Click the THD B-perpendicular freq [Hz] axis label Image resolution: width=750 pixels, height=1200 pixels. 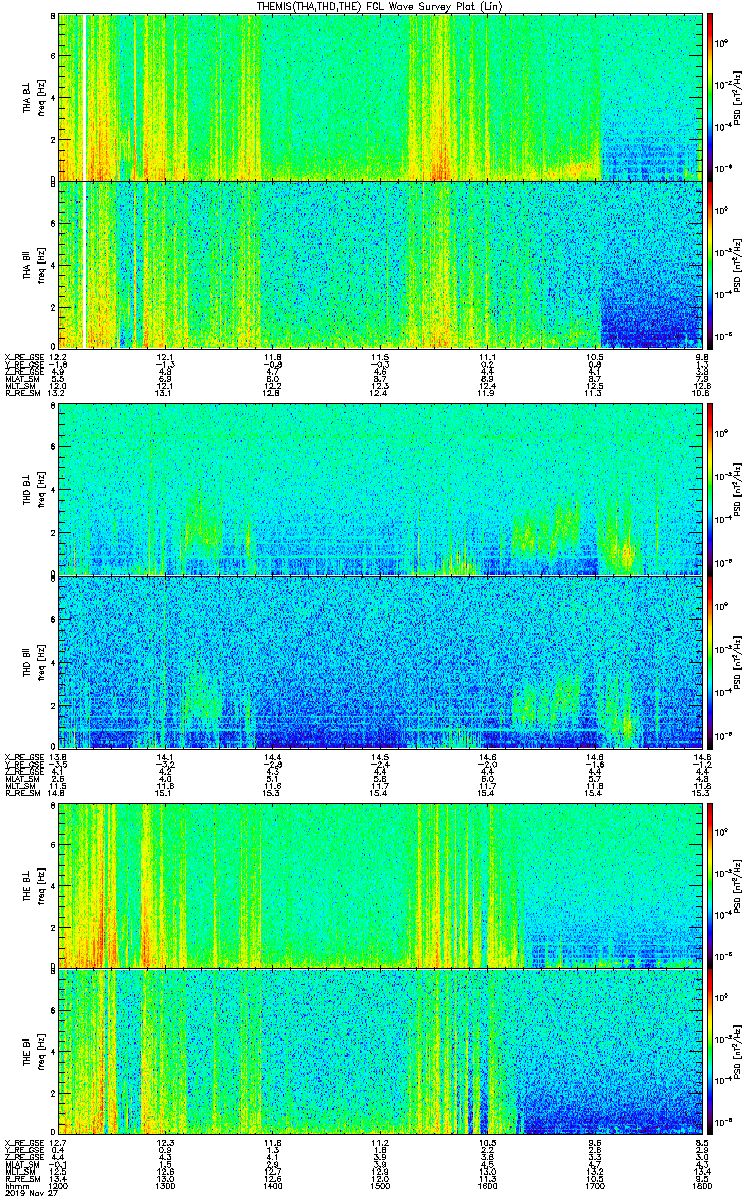[40, 490]
